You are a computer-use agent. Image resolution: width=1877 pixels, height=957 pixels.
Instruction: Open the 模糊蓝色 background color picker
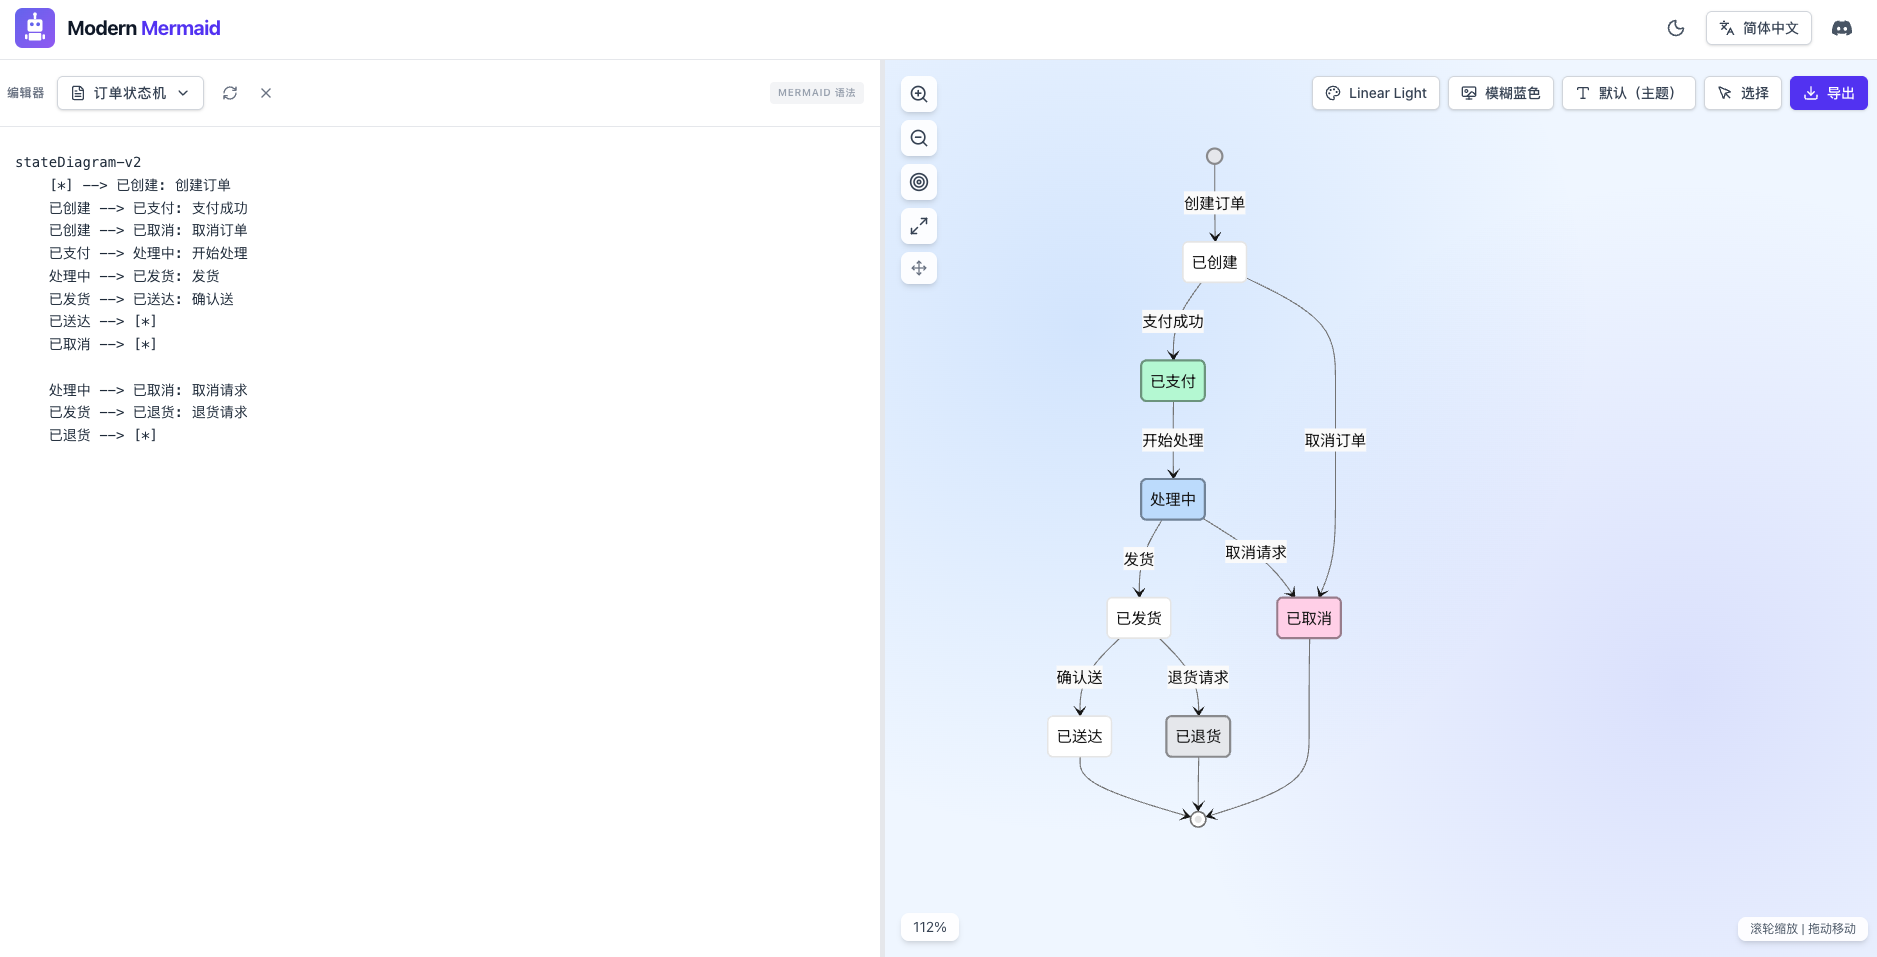click(1500, 93)
